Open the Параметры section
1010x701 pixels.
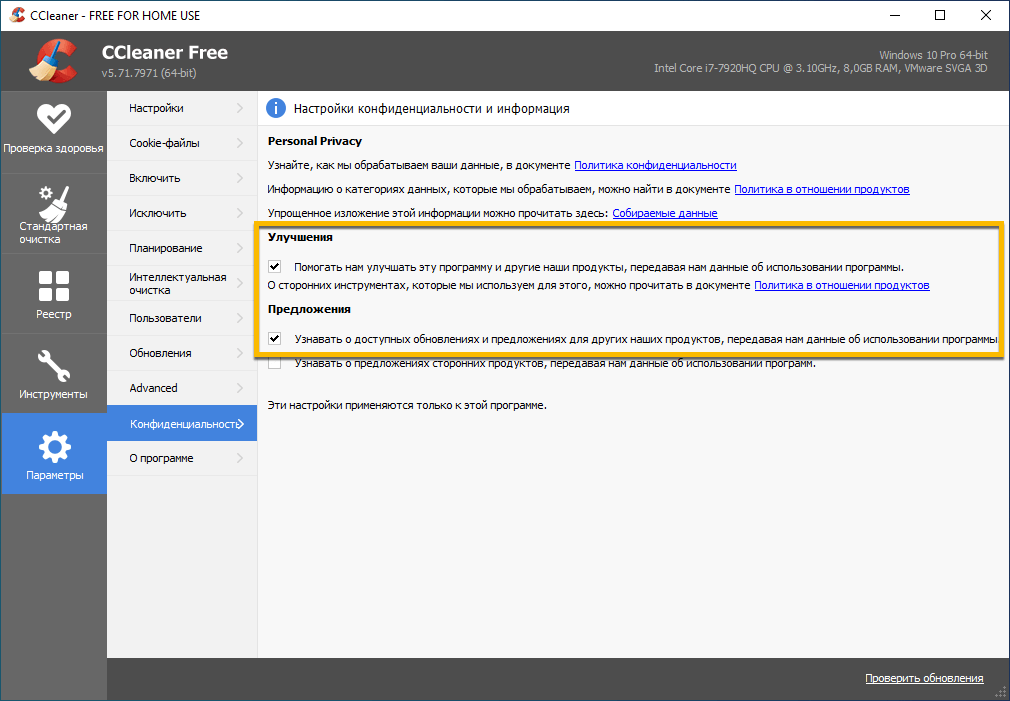[53, 453]
